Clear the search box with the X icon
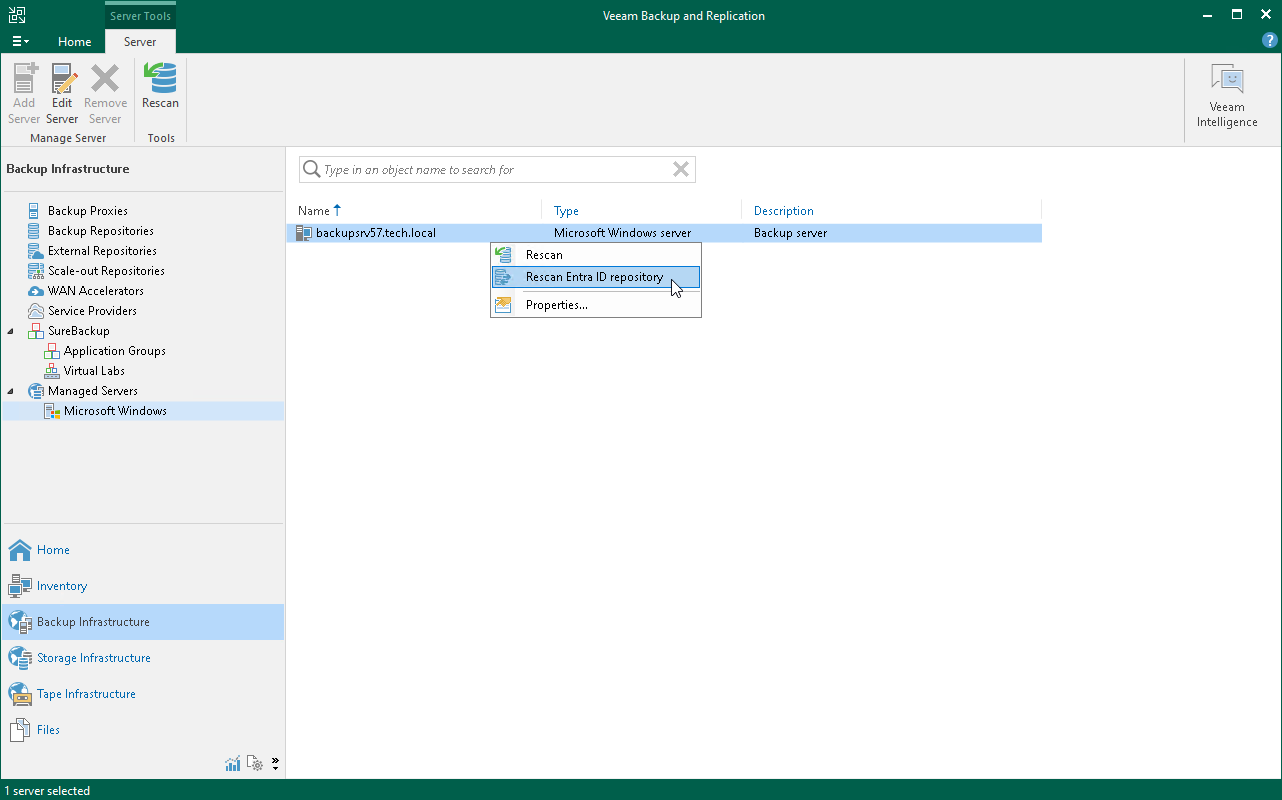This screenshot has height=800, width=1282. [681, 170]
